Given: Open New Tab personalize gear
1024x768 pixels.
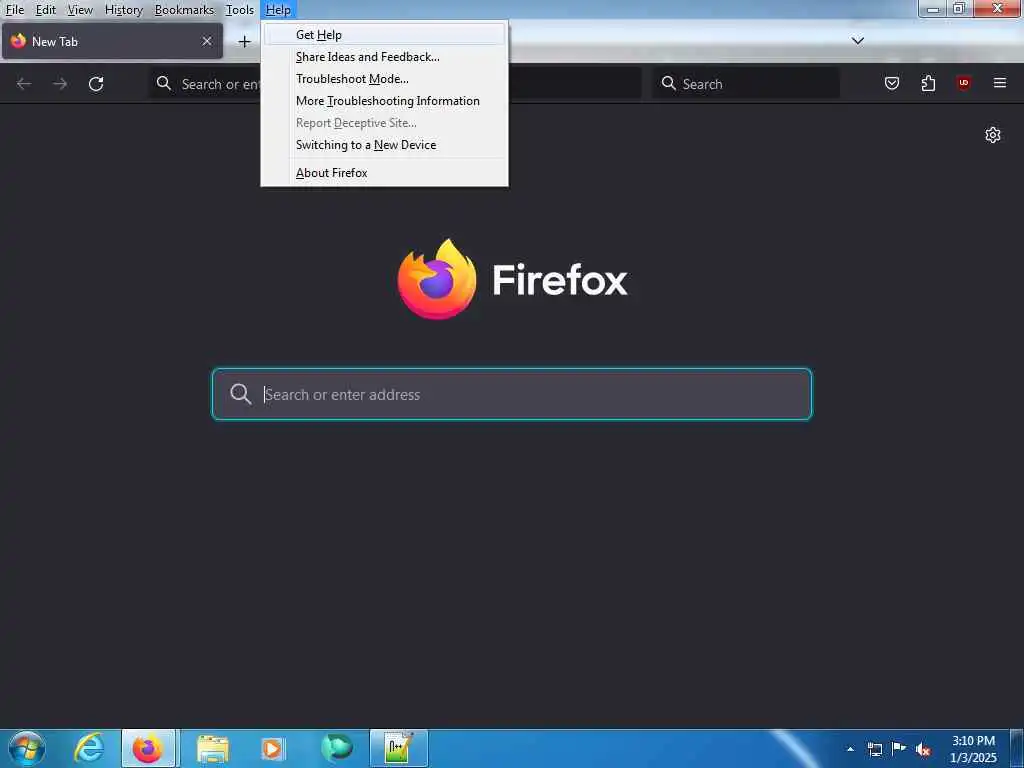Looking at the screenshot, I should coord(993,135).
